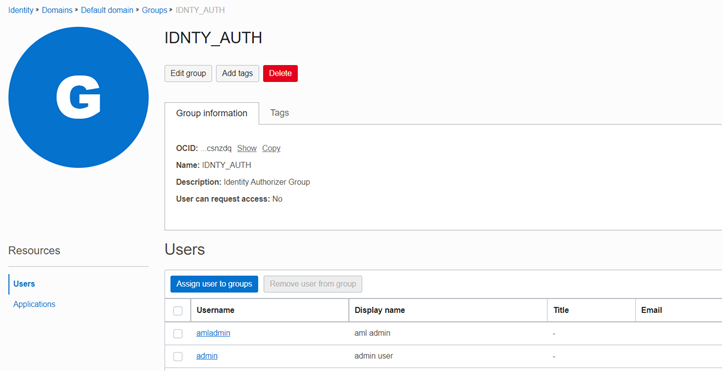Click the Users section heading
This screenshot has height=371, width=722.
point(185,249)
